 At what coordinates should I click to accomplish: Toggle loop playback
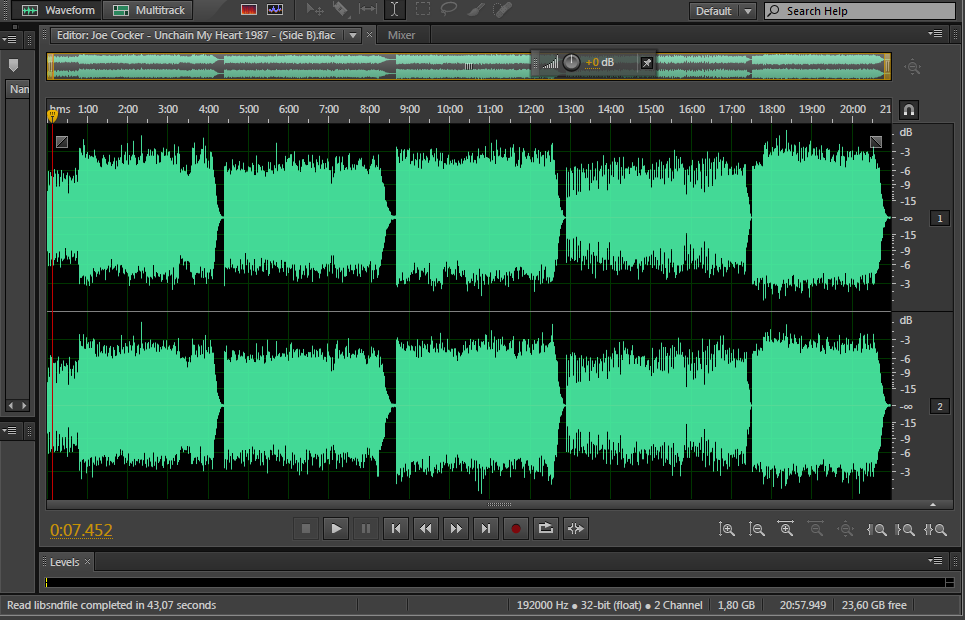tap(545, 528)
